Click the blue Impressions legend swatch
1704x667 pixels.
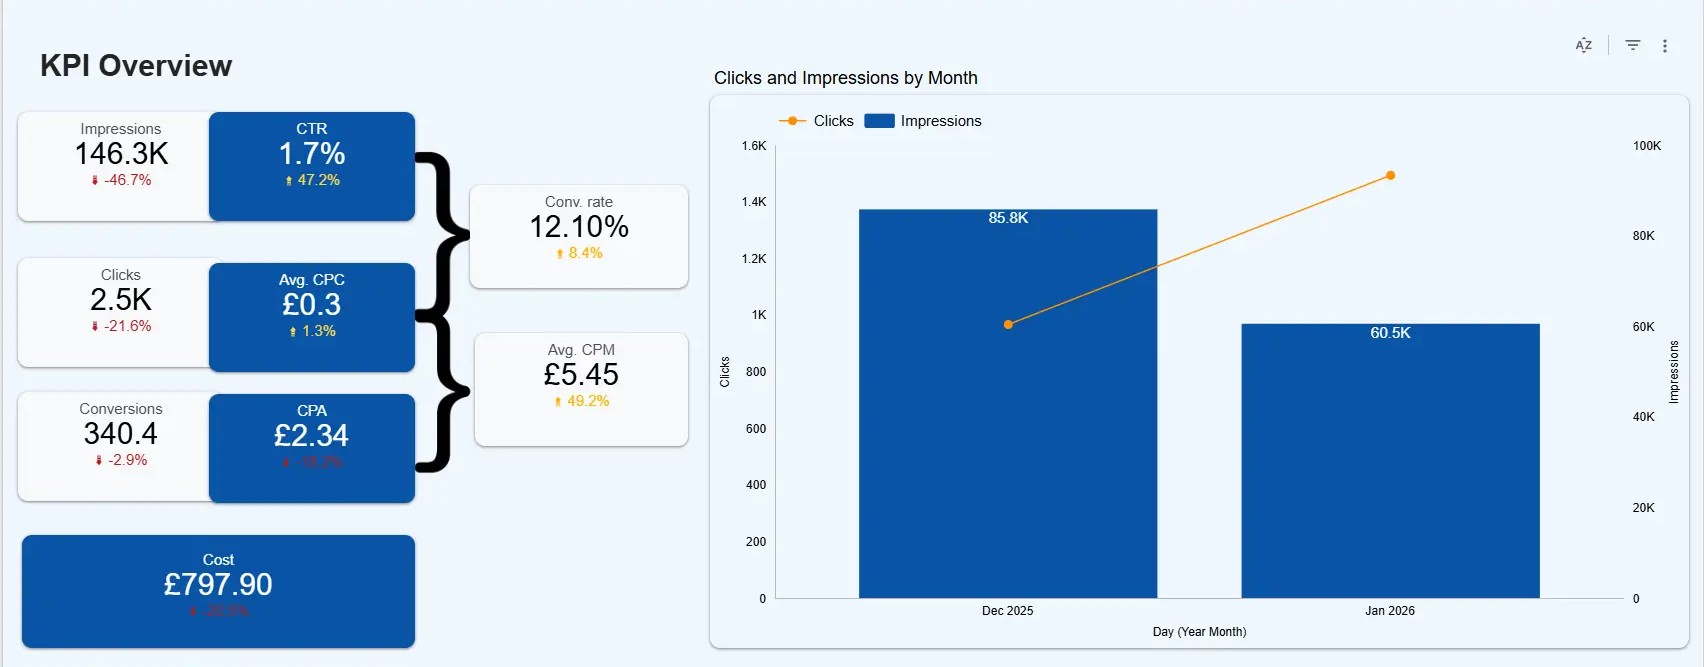tap(879, 121)
